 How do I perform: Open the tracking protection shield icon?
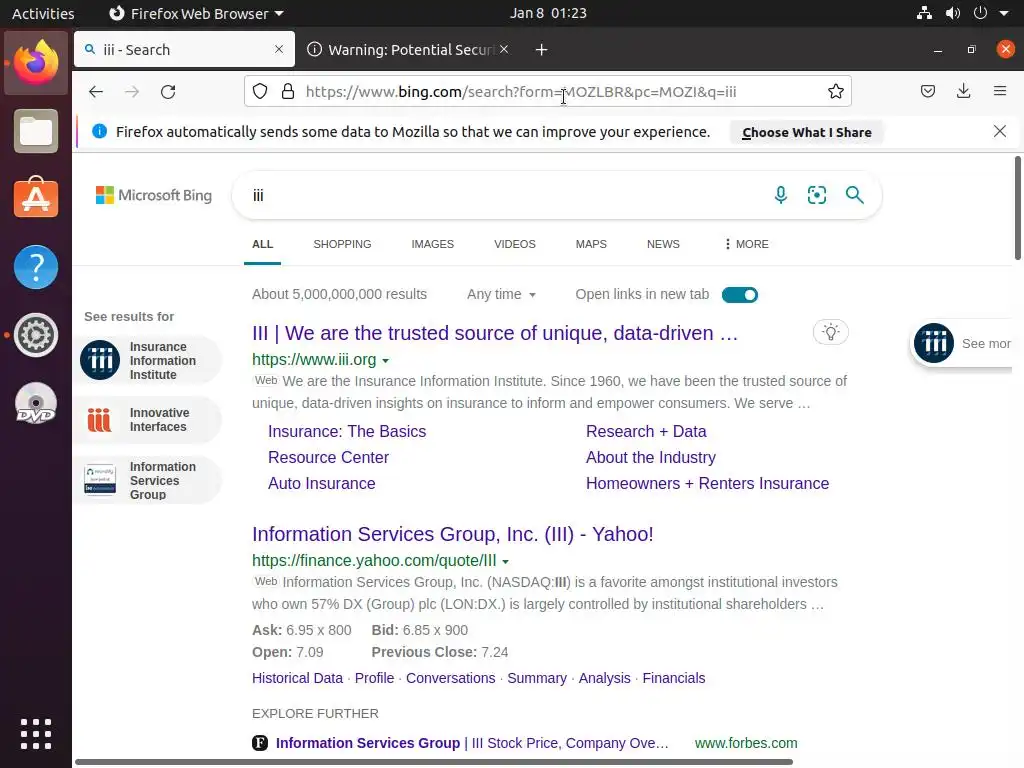260,91
